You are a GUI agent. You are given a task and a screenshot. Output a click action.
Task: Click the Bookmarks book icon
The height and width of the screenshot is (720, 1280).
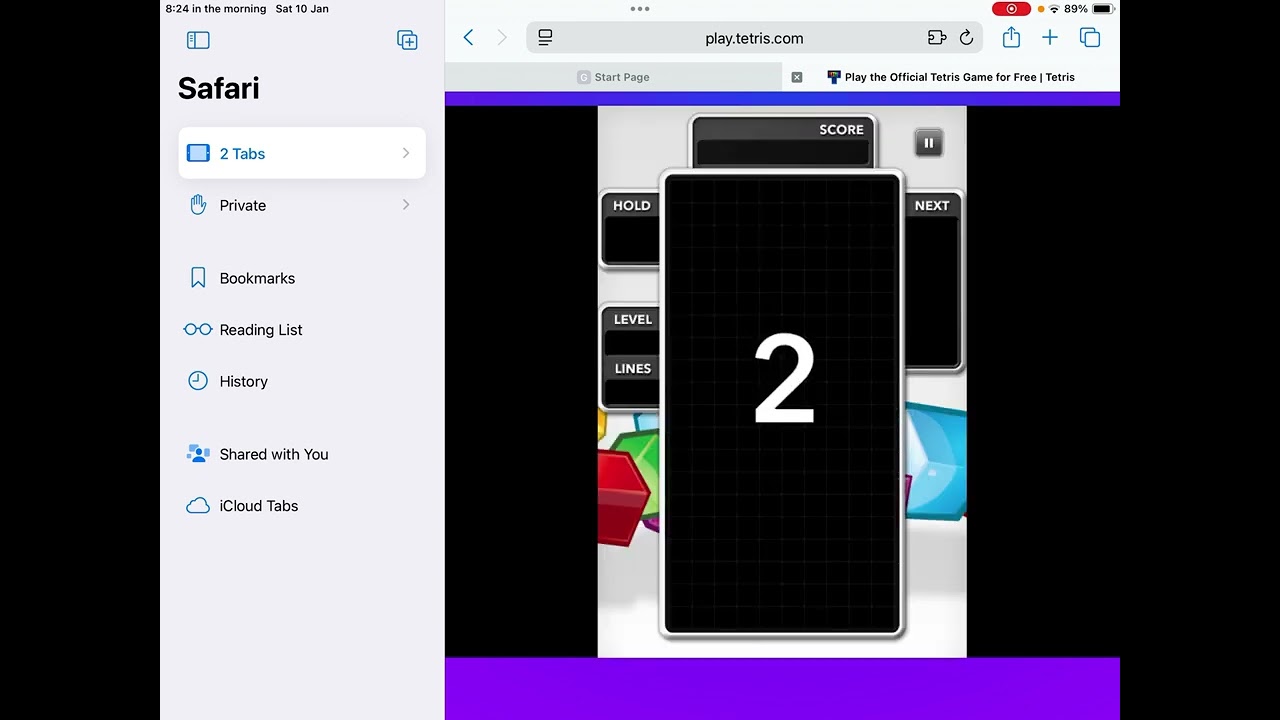[x=198, y=278]
